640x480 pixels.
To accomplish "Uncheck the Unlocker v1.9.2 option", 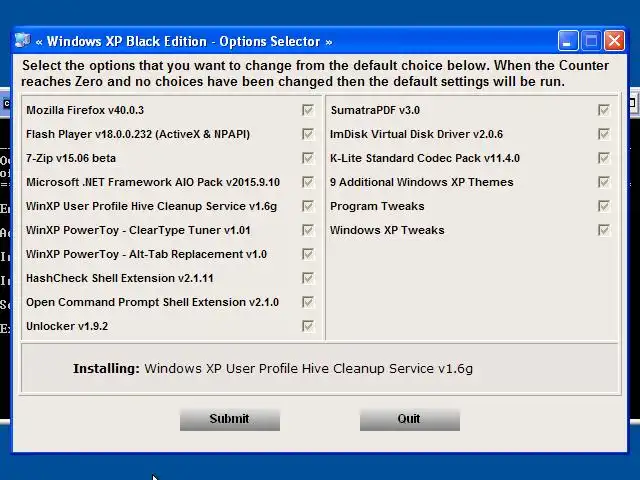I will (x=308, y=326).
